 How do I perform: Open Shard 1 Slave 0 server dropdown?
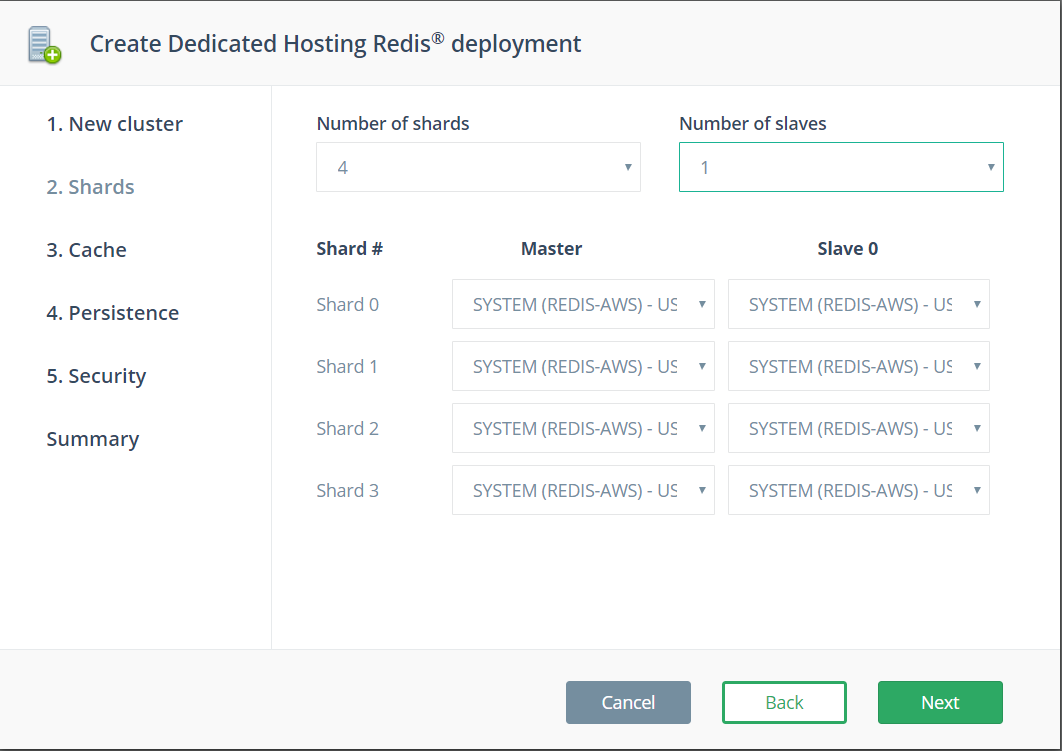pos(859,366)
